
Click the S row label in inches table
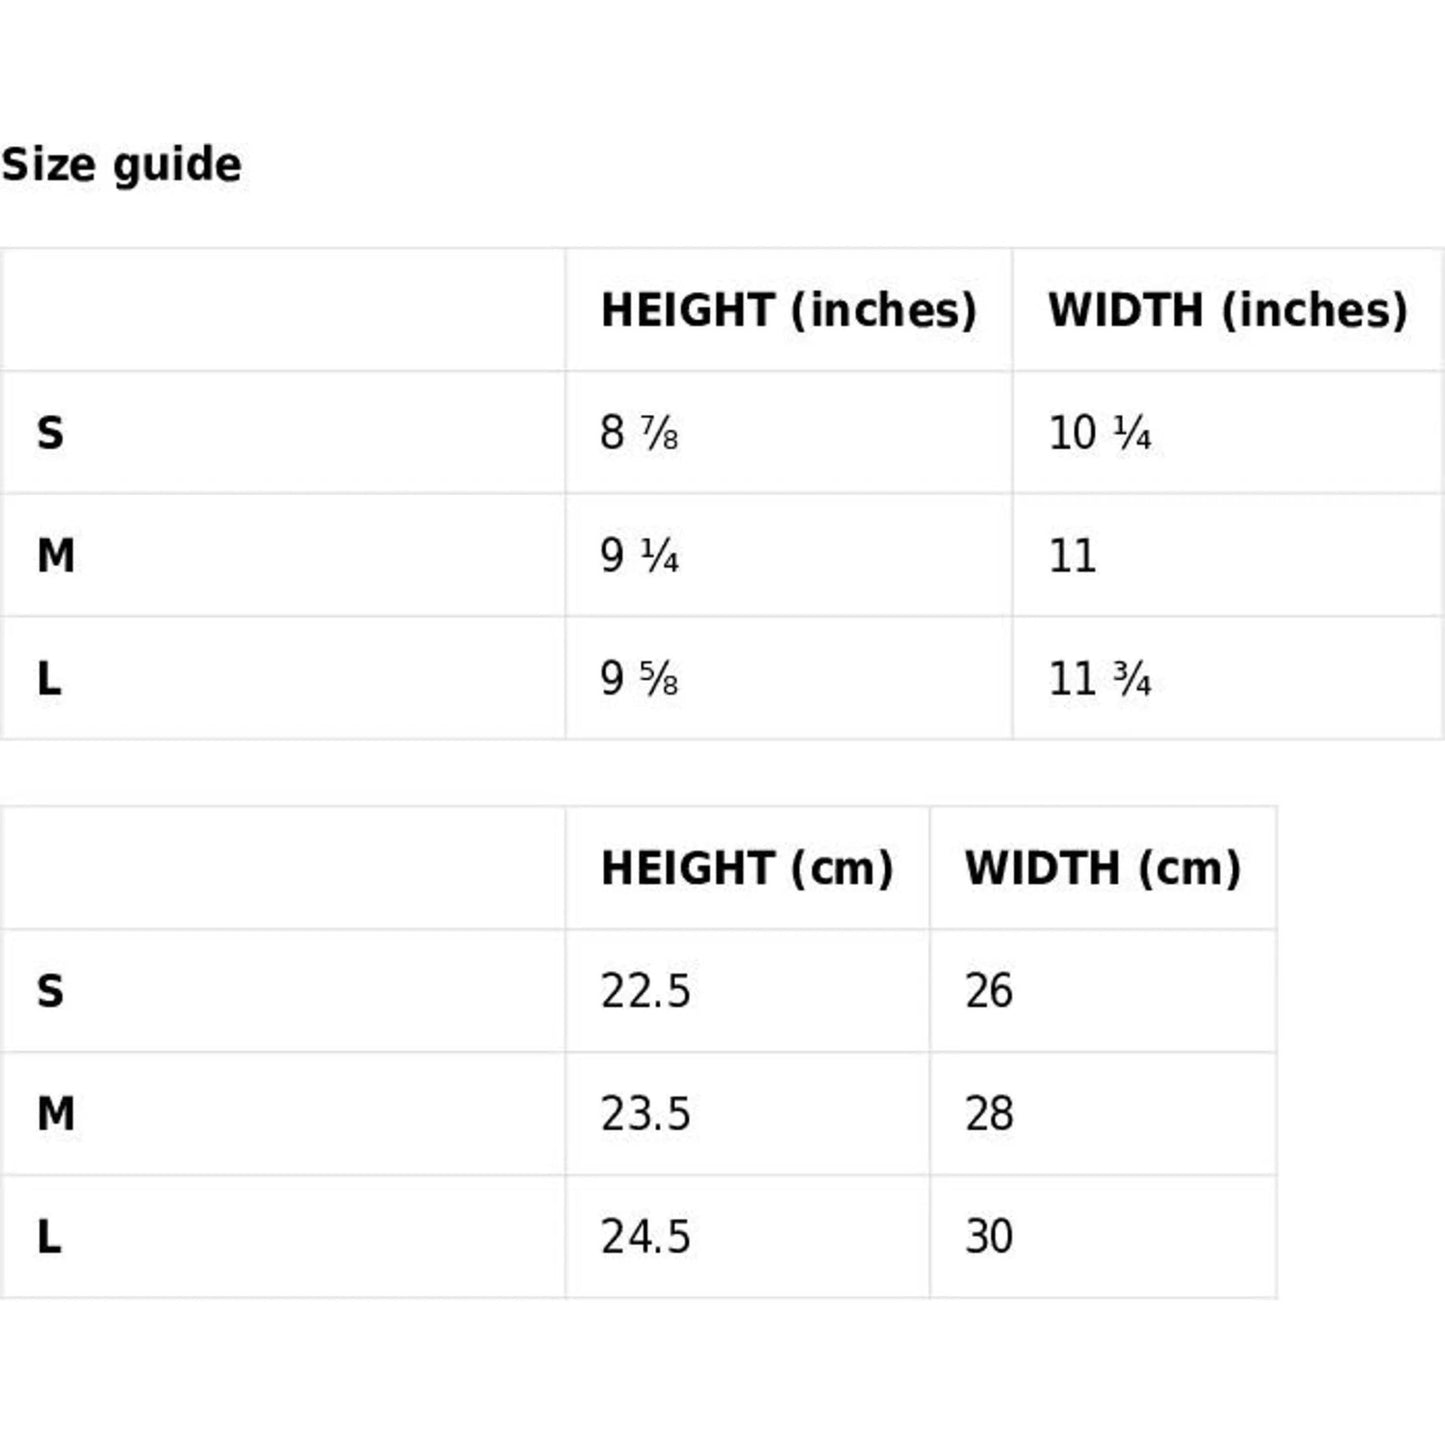coord(50,433)
